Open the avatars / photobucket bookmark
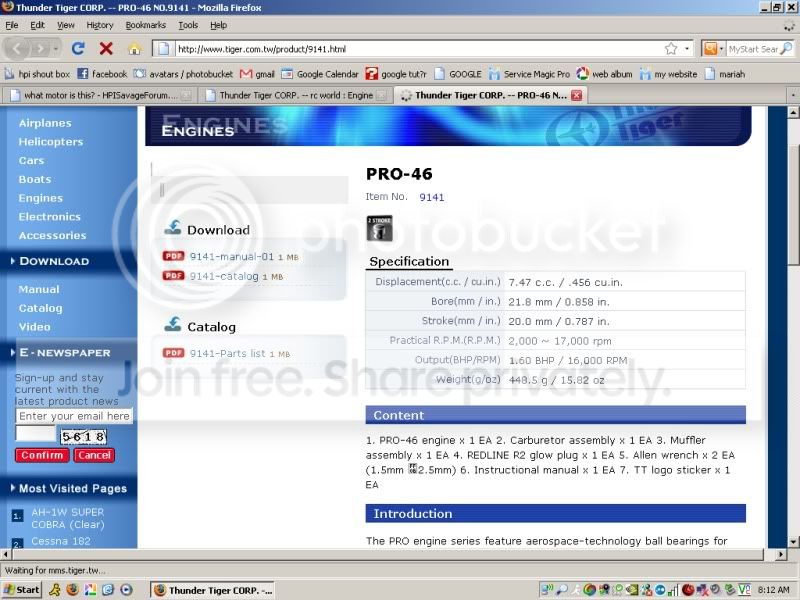The height and width of the screenshot is (600, 800). [x=183, y=74]
